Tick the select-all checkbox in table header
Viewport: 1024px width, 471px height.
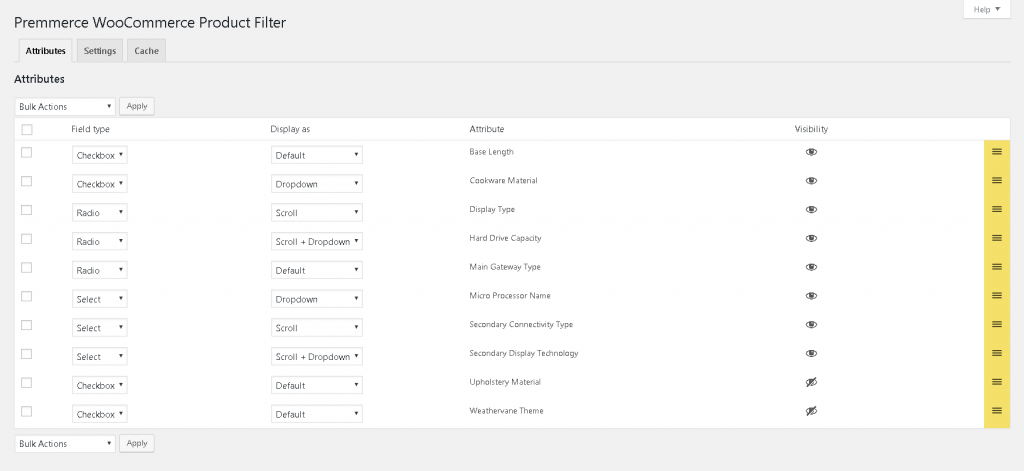tap(27, 129)
